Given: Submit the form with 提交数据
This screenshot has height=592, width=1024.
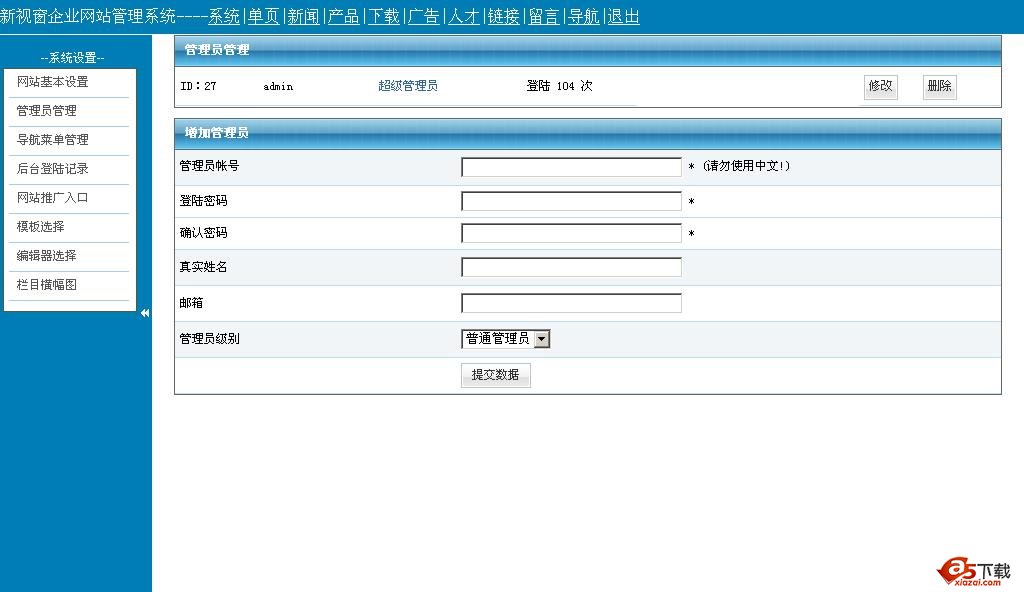Looking at the screenshot, I should (x=495, y=375).
